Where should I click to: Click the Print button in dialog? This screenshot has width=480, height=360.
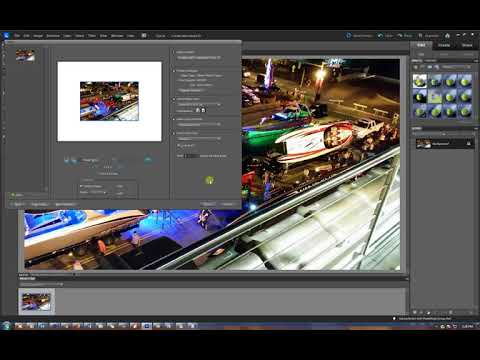[x=208, y=204]
